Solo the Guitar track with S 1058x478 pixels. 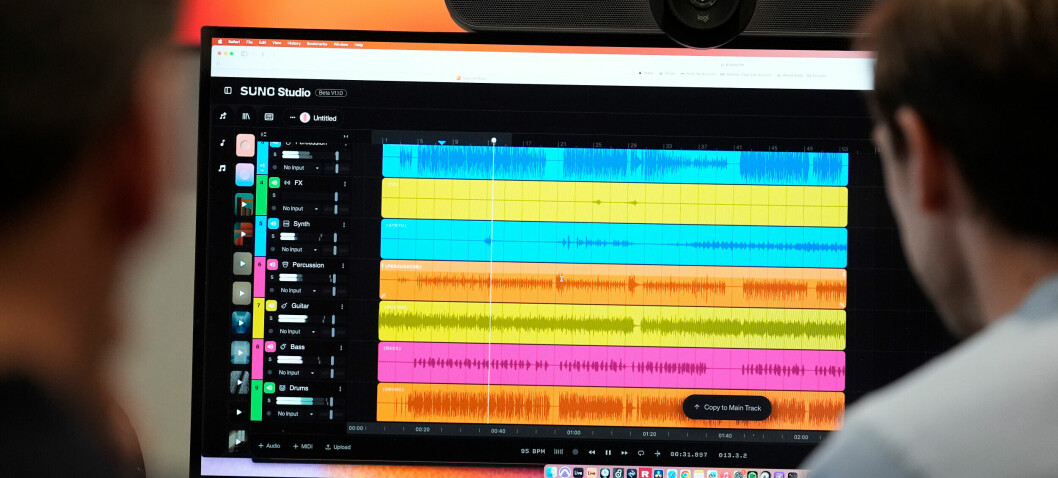(273, 318)
